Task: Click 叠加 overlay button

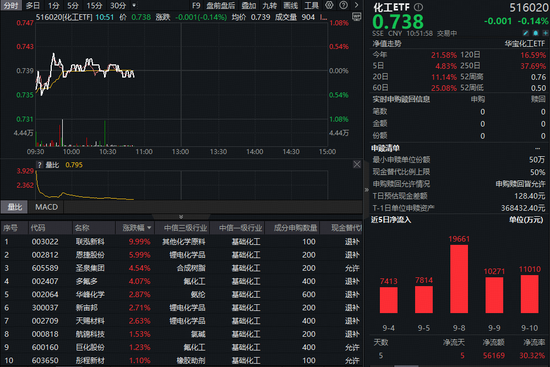Action: (249, 6)
